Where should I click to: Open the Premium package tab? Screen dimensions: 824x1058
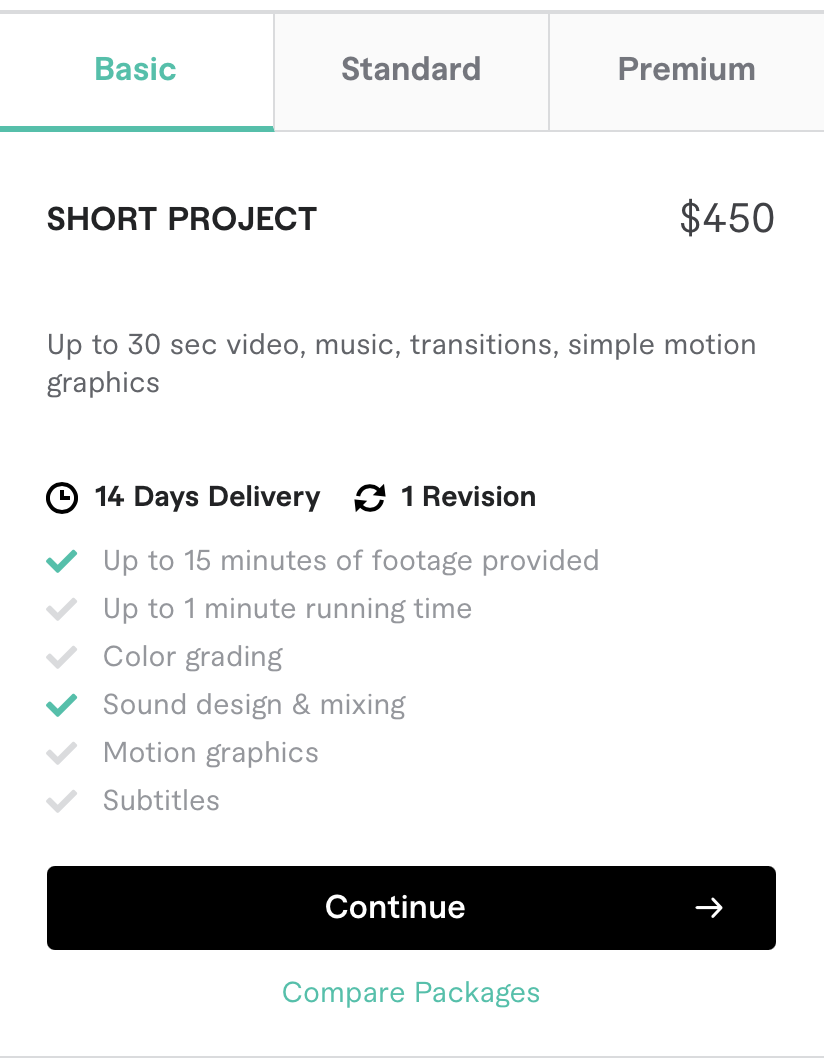click(x=686, y=70)
